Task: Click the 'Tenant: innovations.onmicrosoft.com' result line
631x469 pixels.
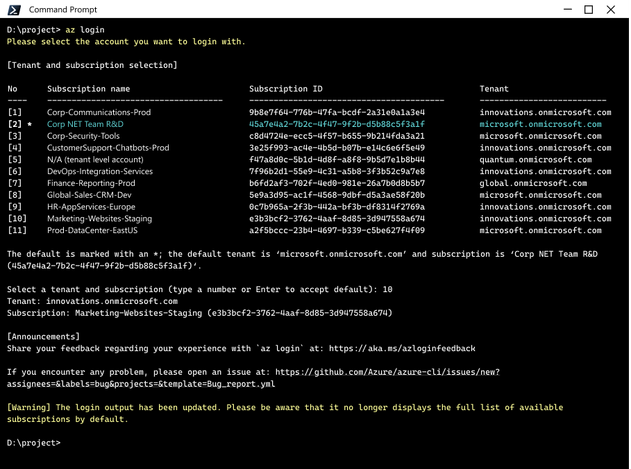Action: tap(92, 301)
